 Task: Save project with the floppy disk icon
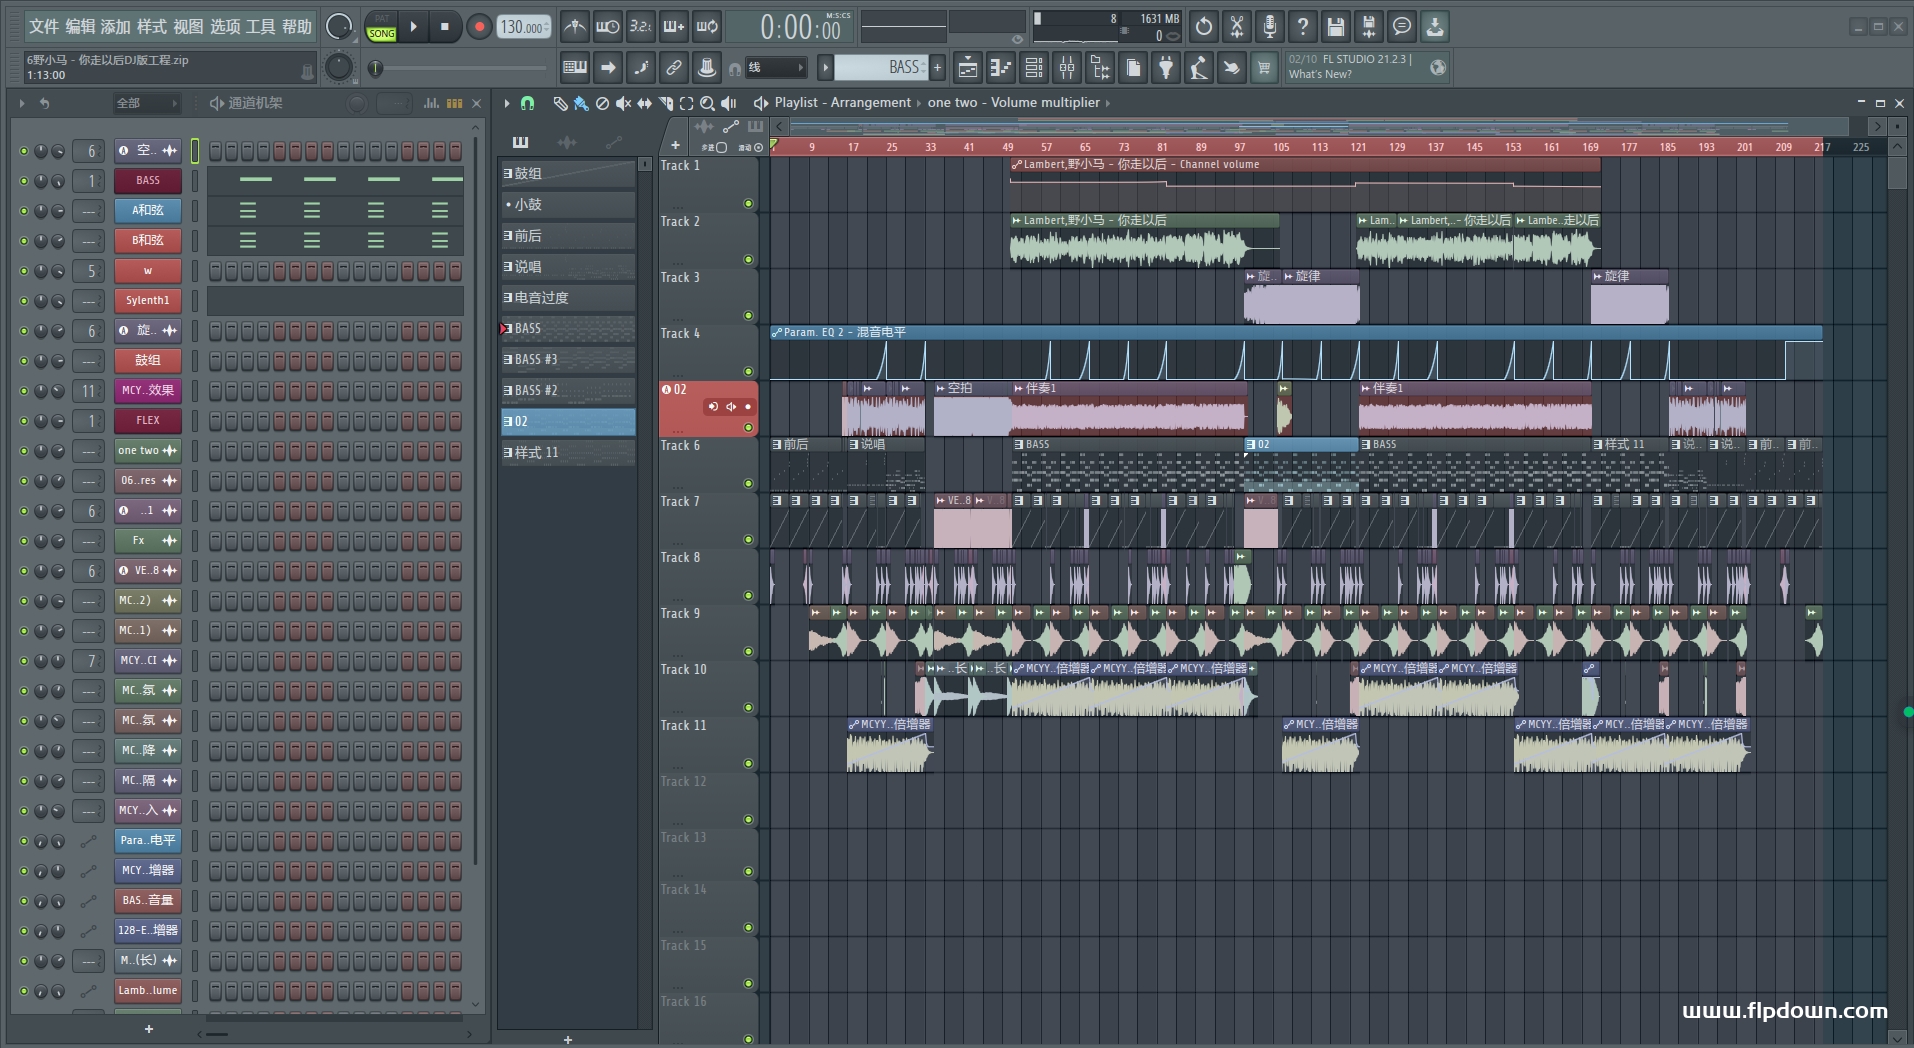pos(1336,27)
